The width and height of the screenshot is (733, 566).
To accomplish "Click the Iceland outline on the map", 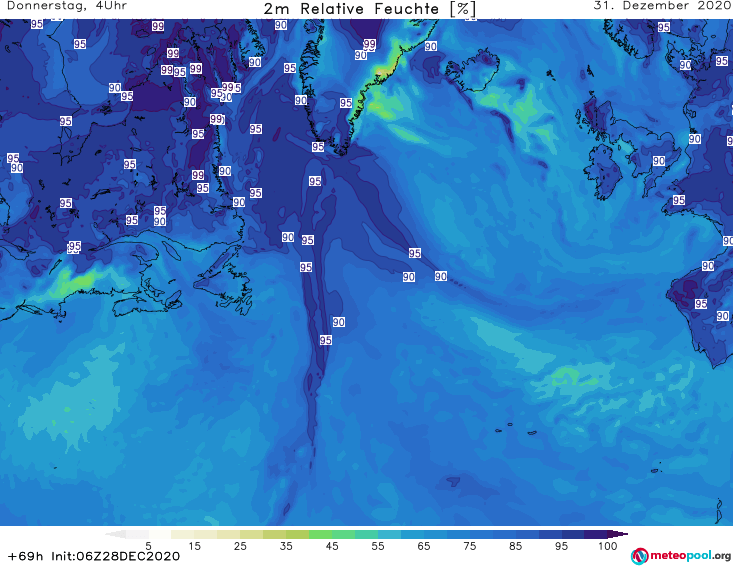I will click(x=472, y=70).
